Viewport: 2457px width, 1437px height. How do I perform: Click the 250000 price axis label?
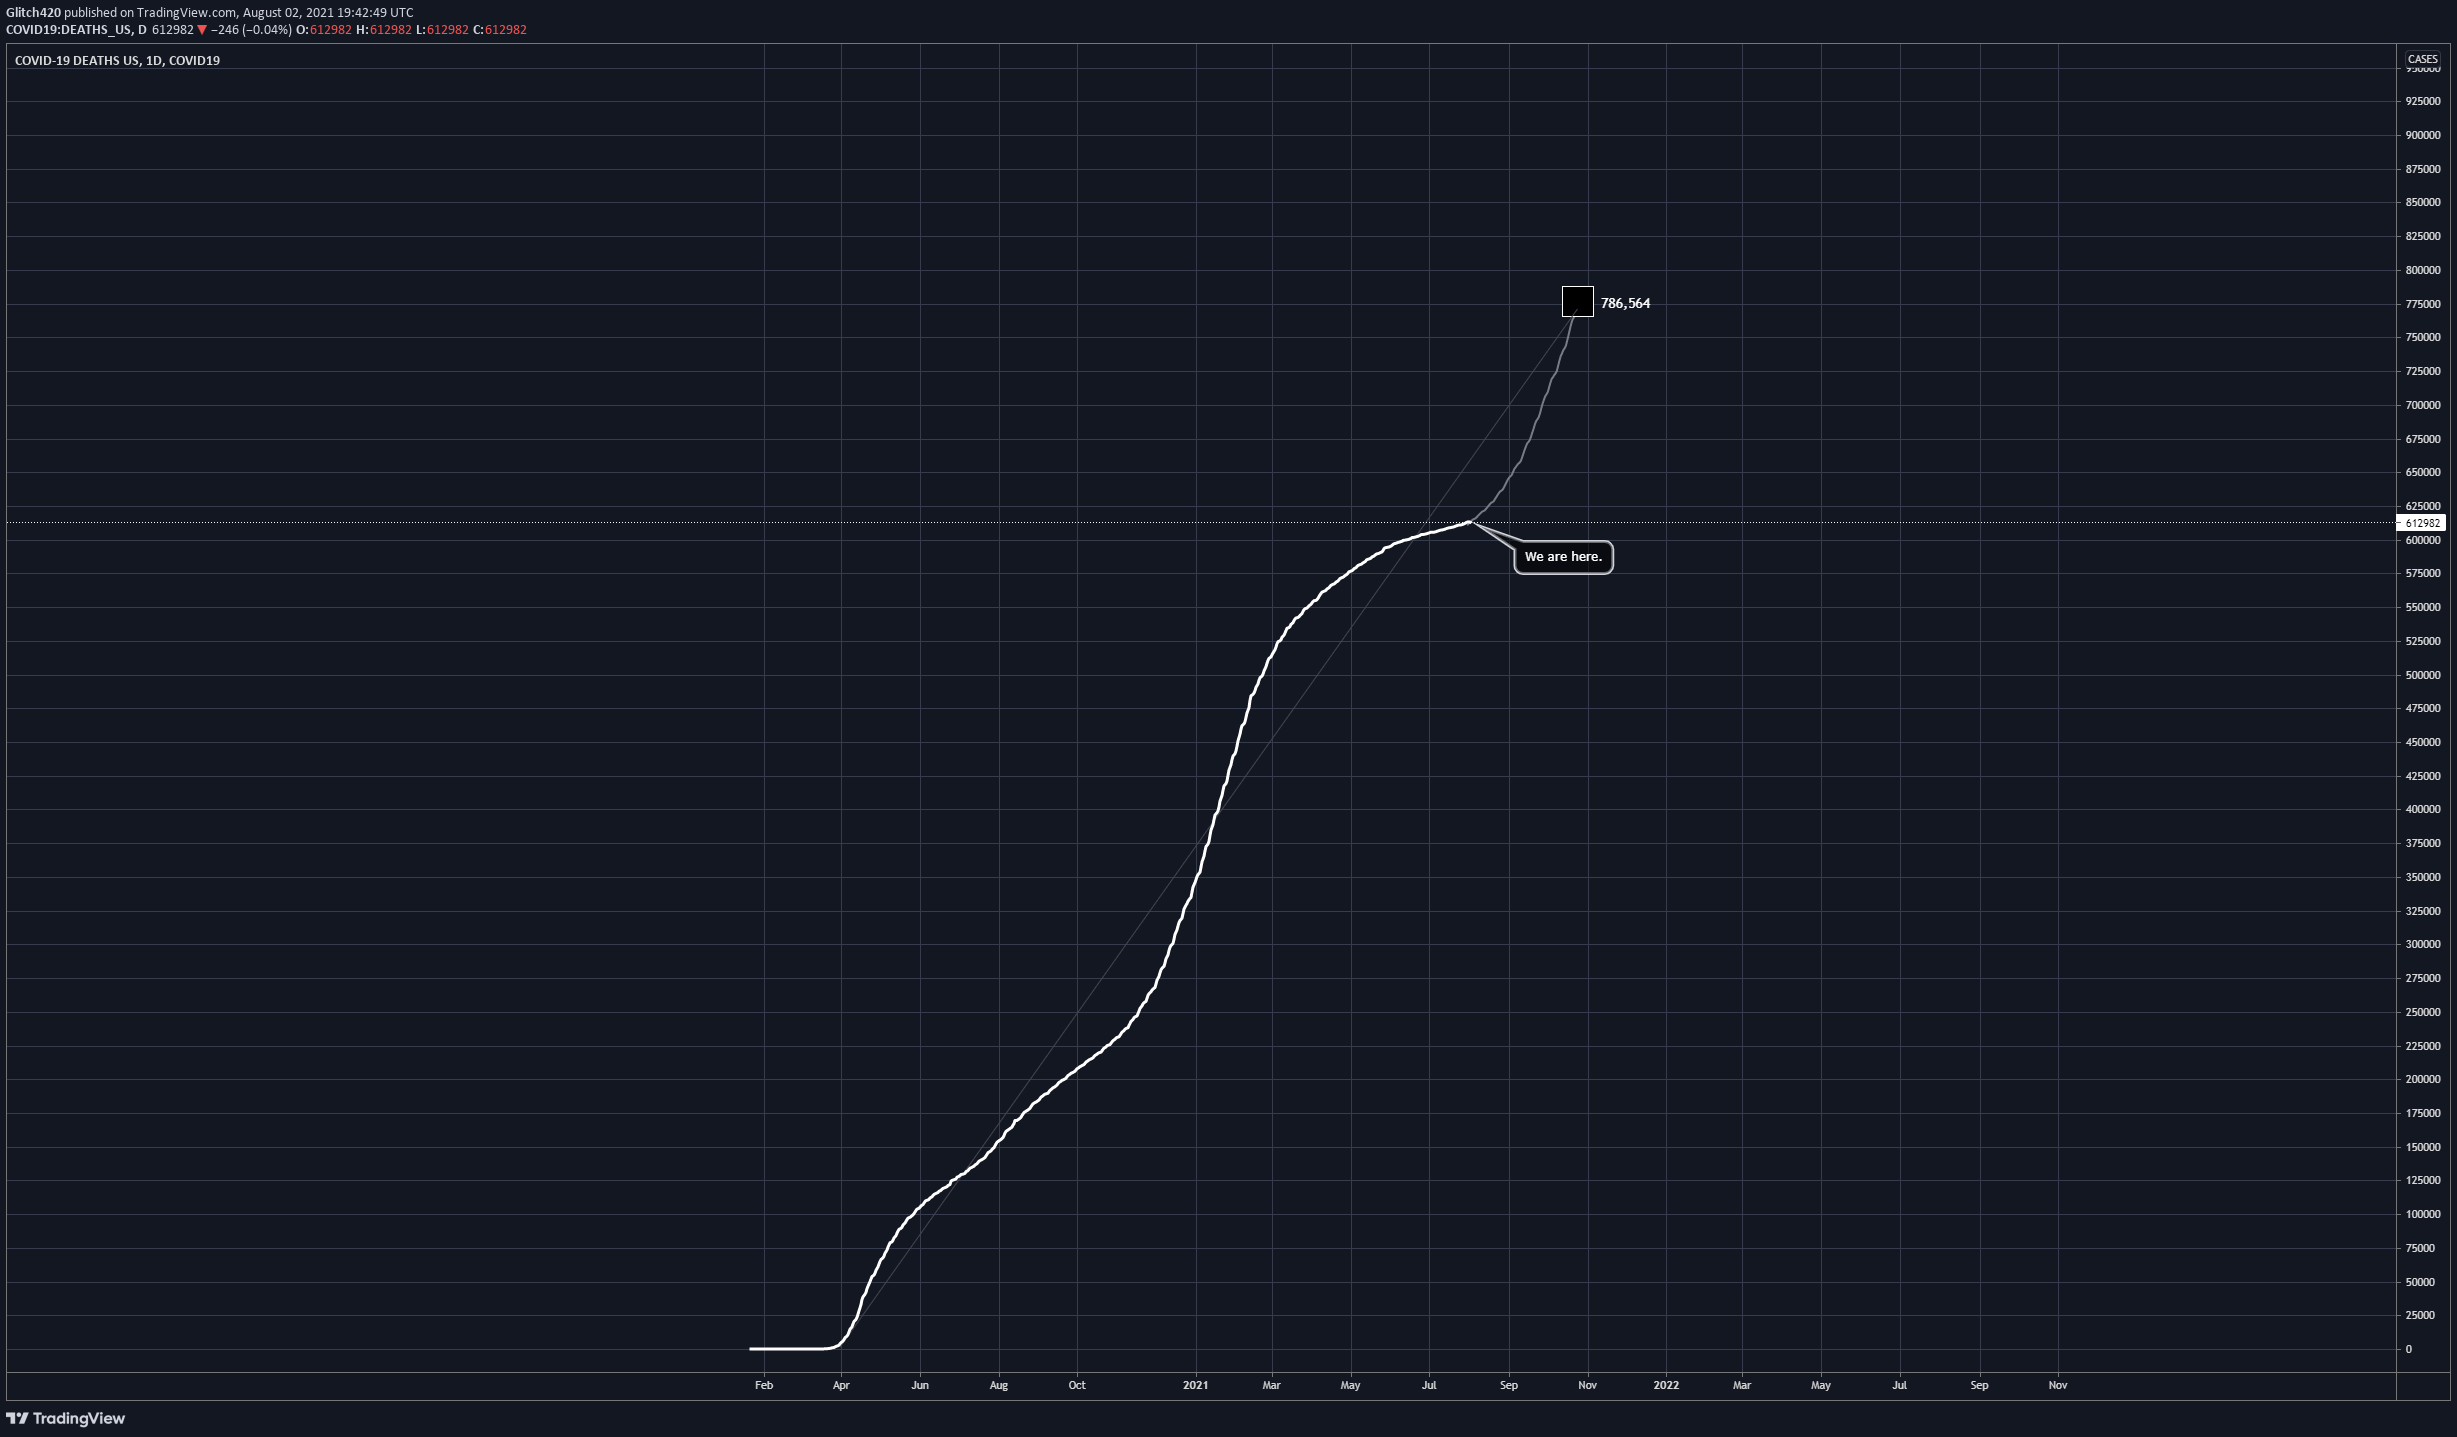pos(2422,1012)
